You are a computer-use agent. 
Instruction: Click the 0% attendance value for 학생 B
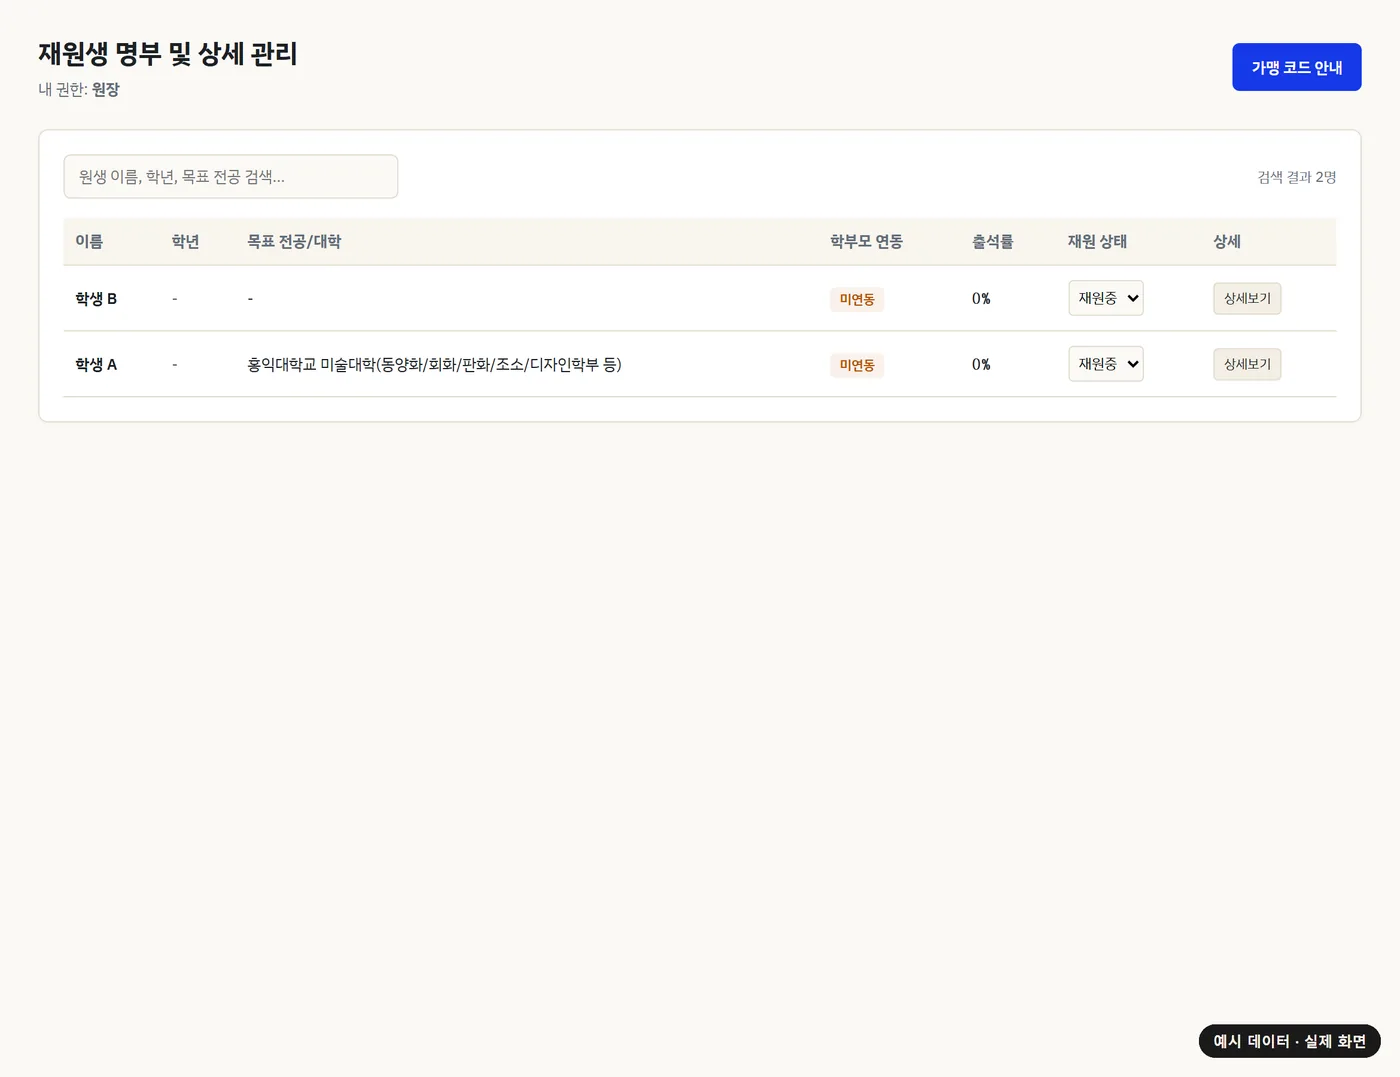[981, 298]
